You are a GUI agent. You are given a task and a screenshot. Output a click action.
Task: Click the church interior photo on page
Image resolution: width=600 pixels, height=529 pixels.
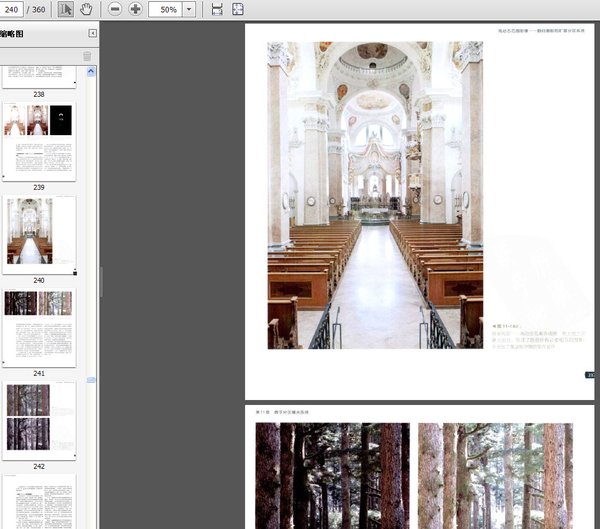pyautogui.click(x=375, y=195)
